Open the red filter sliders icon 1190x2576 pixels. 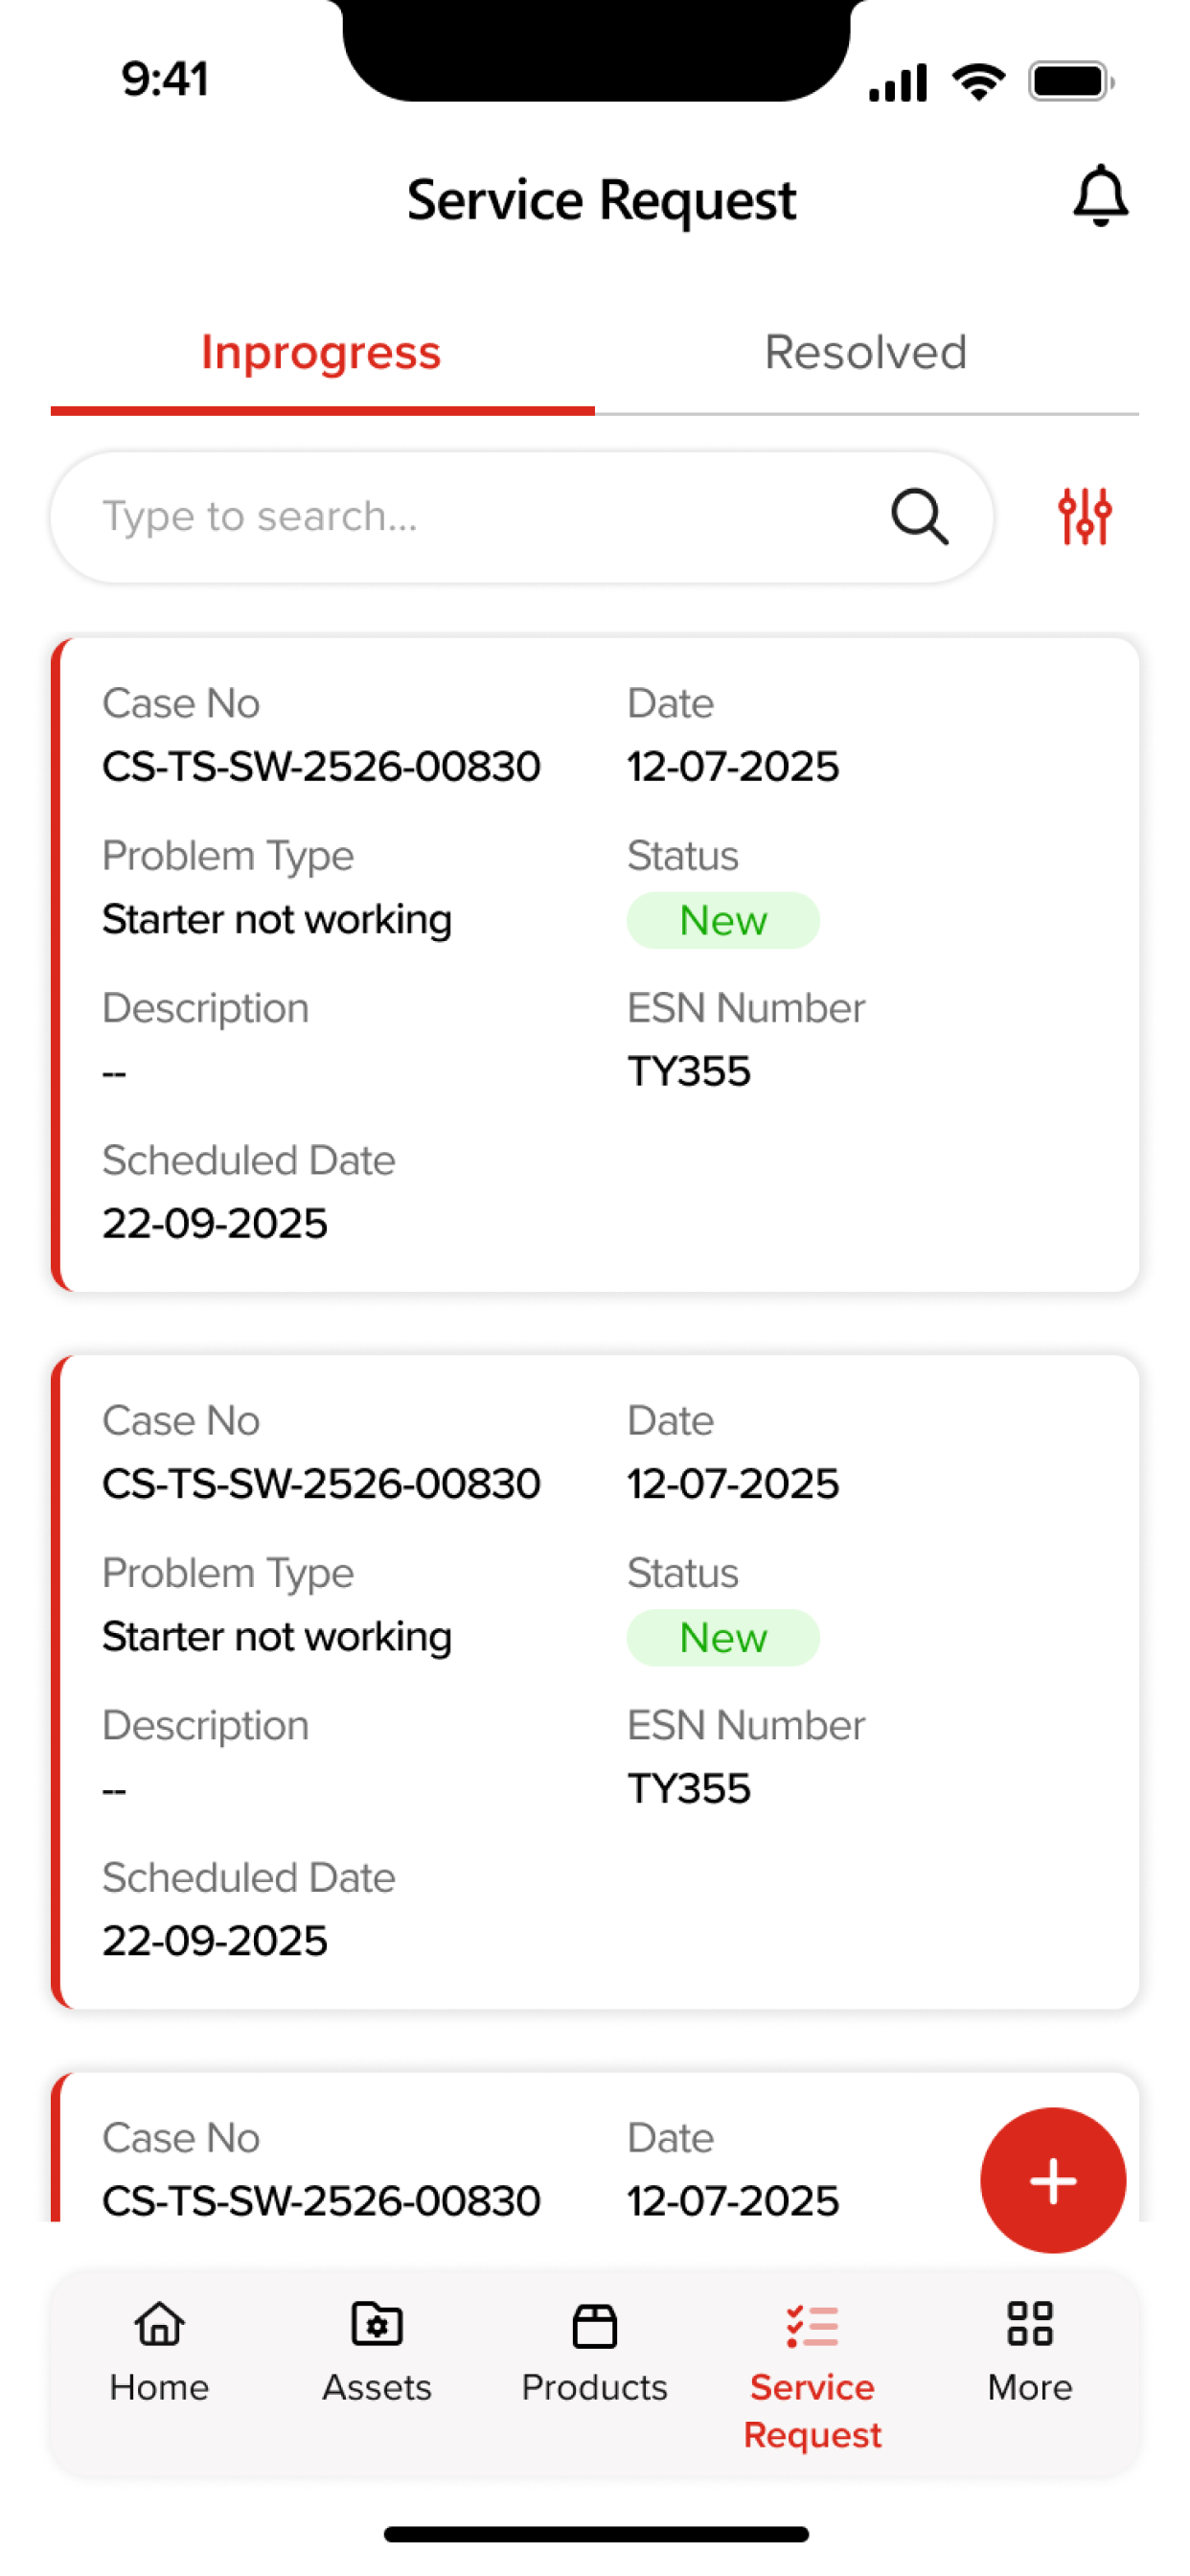[1084, 516]
